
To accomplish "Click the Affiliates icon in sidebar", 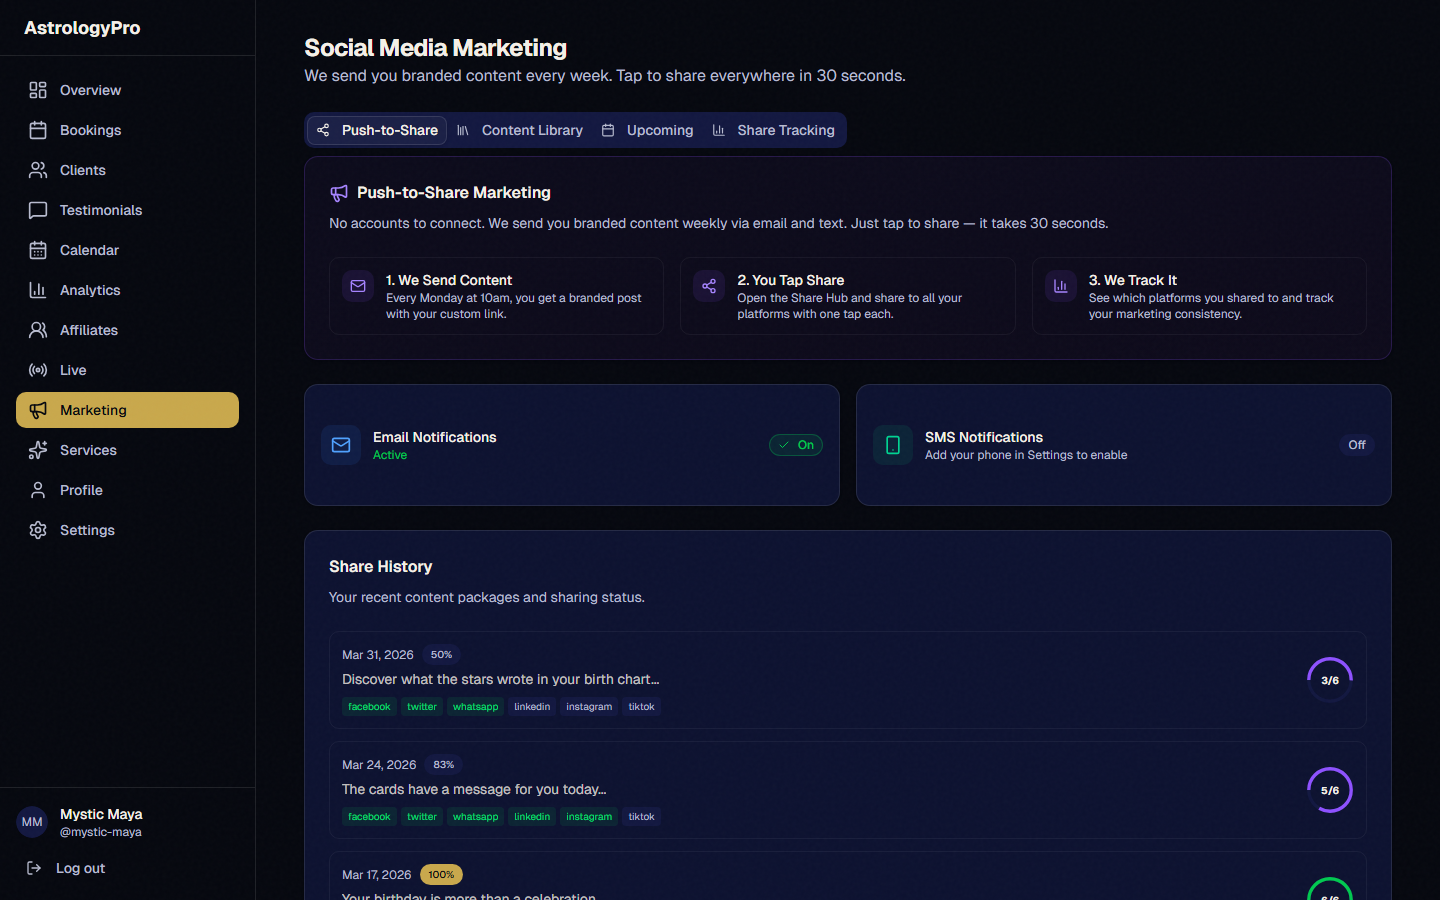I will (x=38, y=329).
